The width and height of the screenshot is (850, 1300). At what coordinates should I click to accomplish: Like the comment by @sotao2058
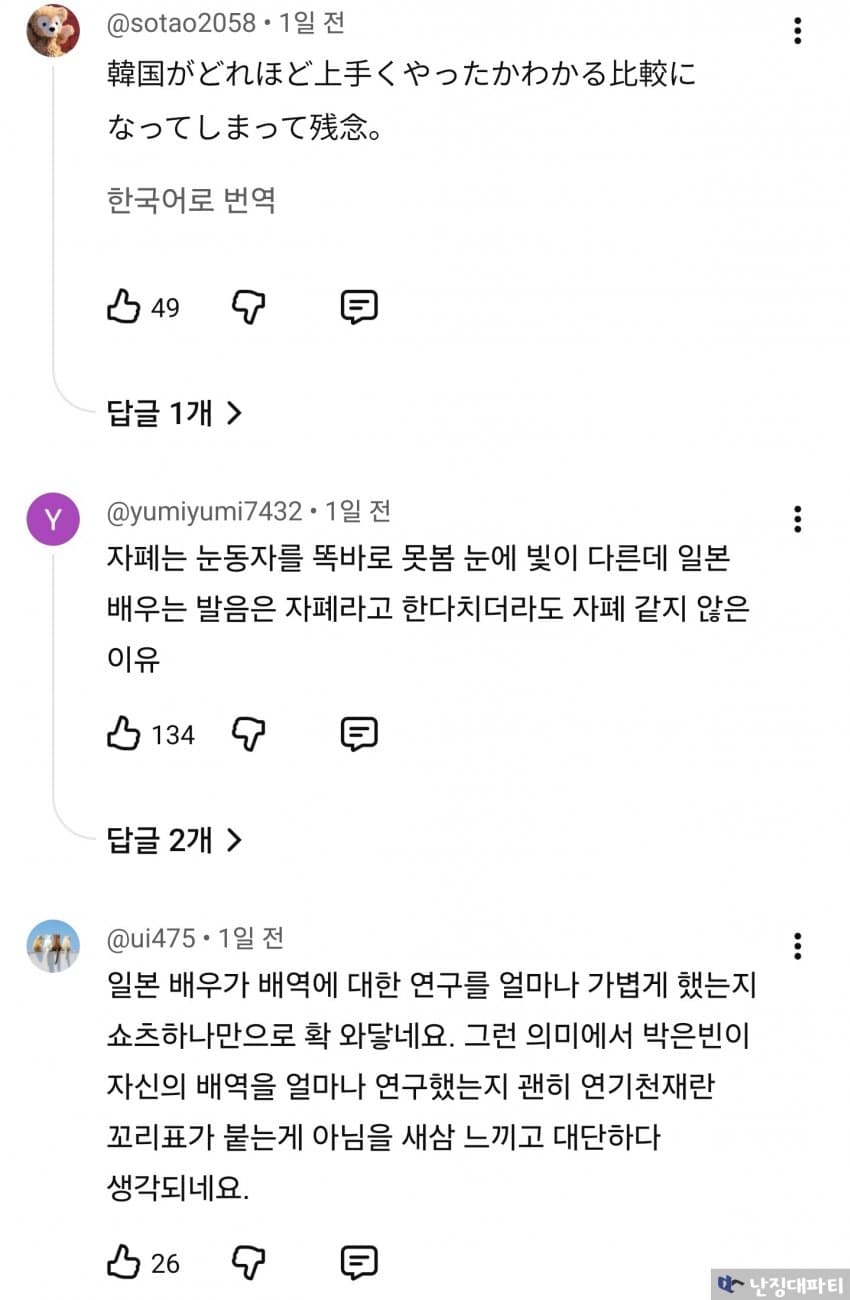pos(123,307)
